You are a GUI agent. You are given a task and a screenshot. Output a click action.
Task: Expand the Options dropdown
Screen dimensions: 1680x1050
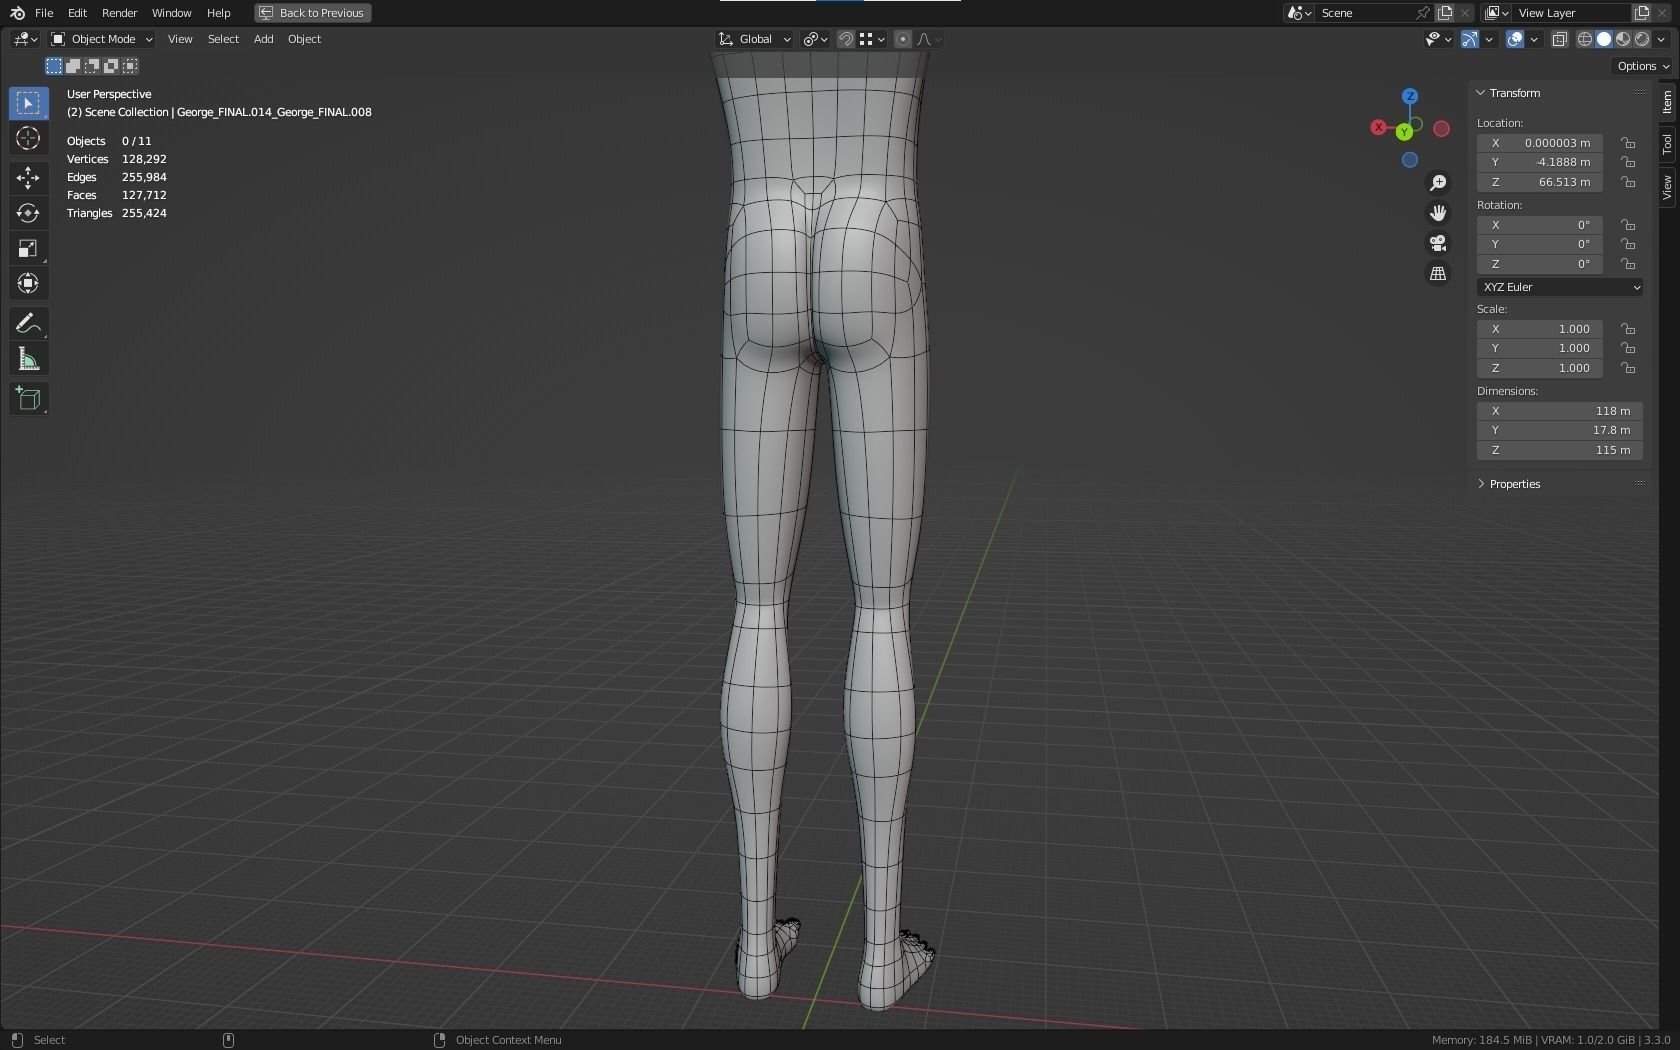(x=1643, y=66)
